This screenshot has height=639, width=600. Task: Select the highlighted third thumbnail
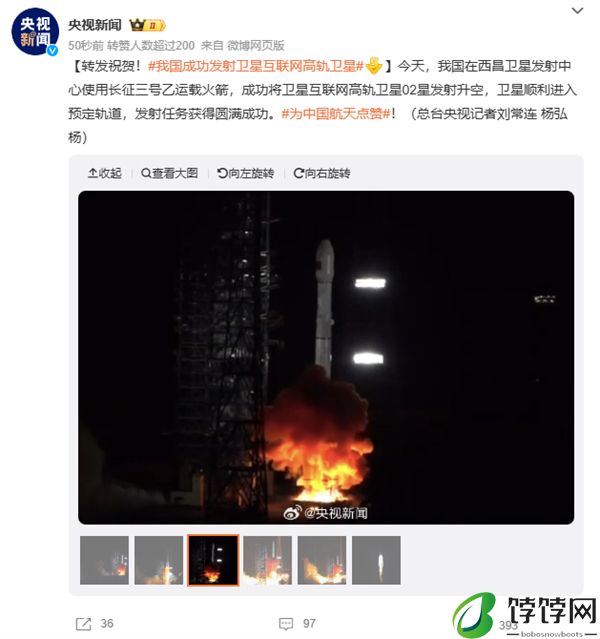click(x=213, y=560)
